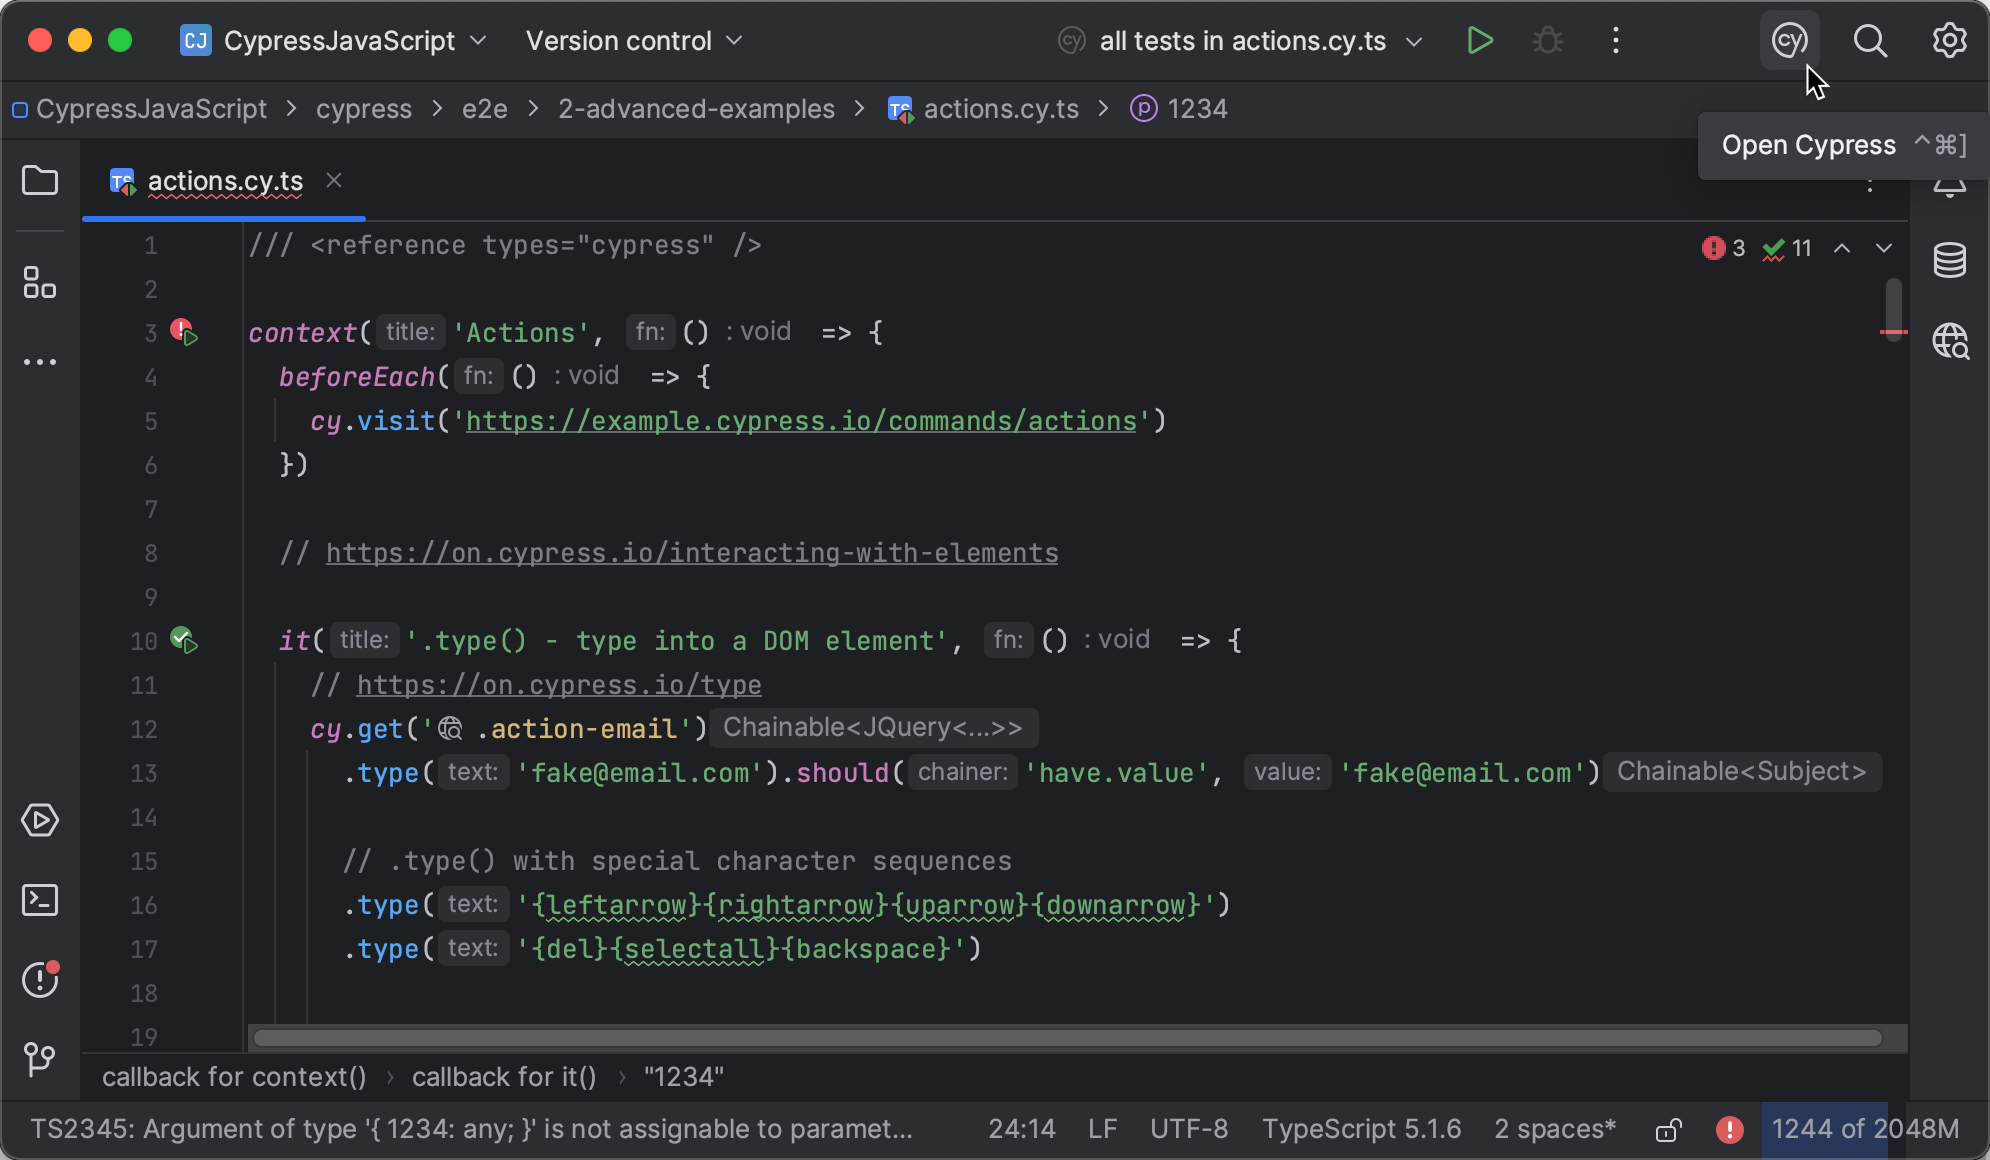This screenshot has width=1990, height=1160.
Task: Open the Database tool window
Action: pyautogui.click(x=1950, y=260)
